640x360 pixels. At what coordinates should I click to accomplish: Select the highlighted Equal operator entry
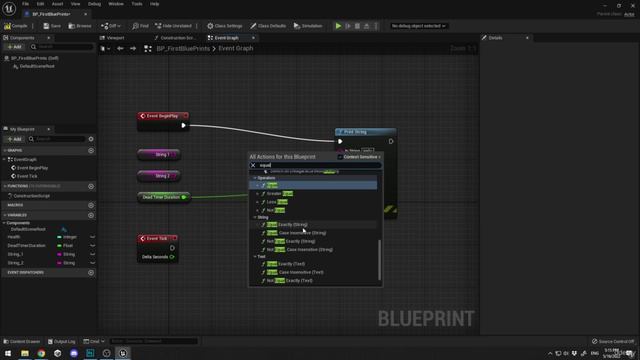tap(313, 185)
